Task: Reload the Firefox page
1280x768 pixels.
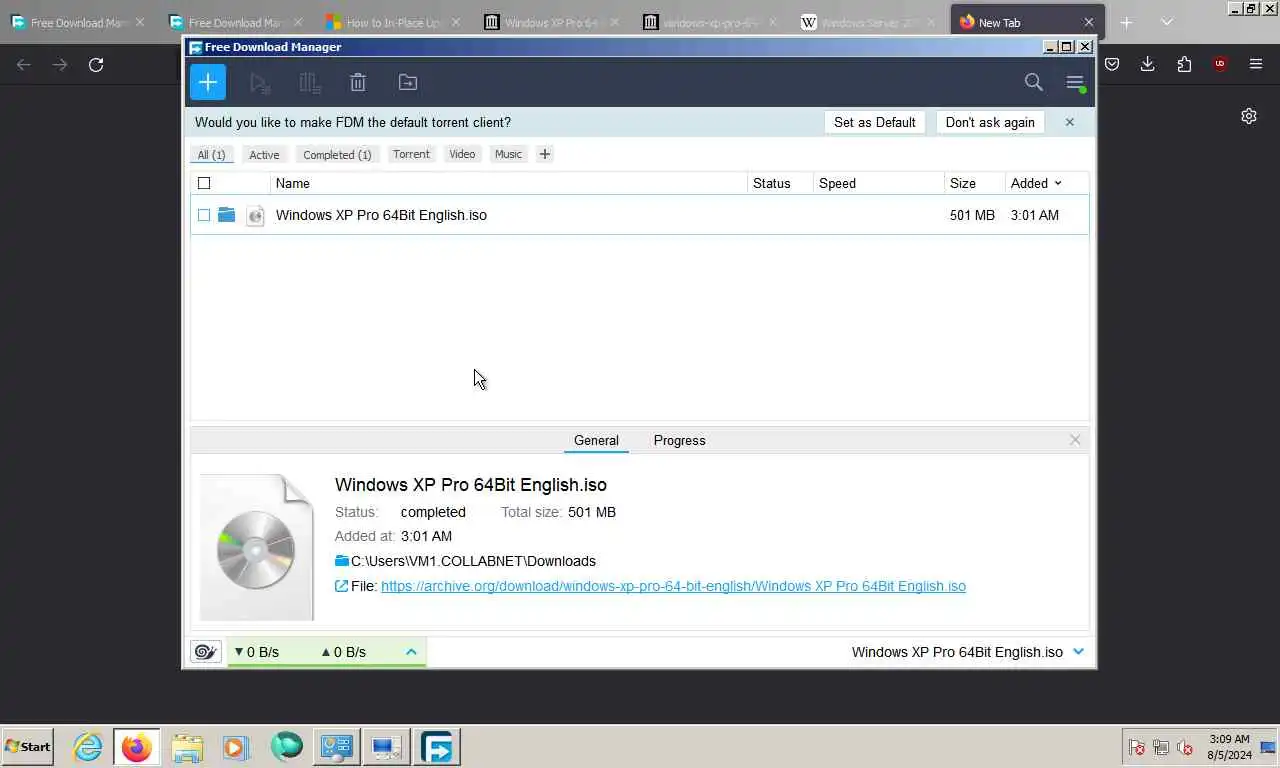Action: click(96, 65)
